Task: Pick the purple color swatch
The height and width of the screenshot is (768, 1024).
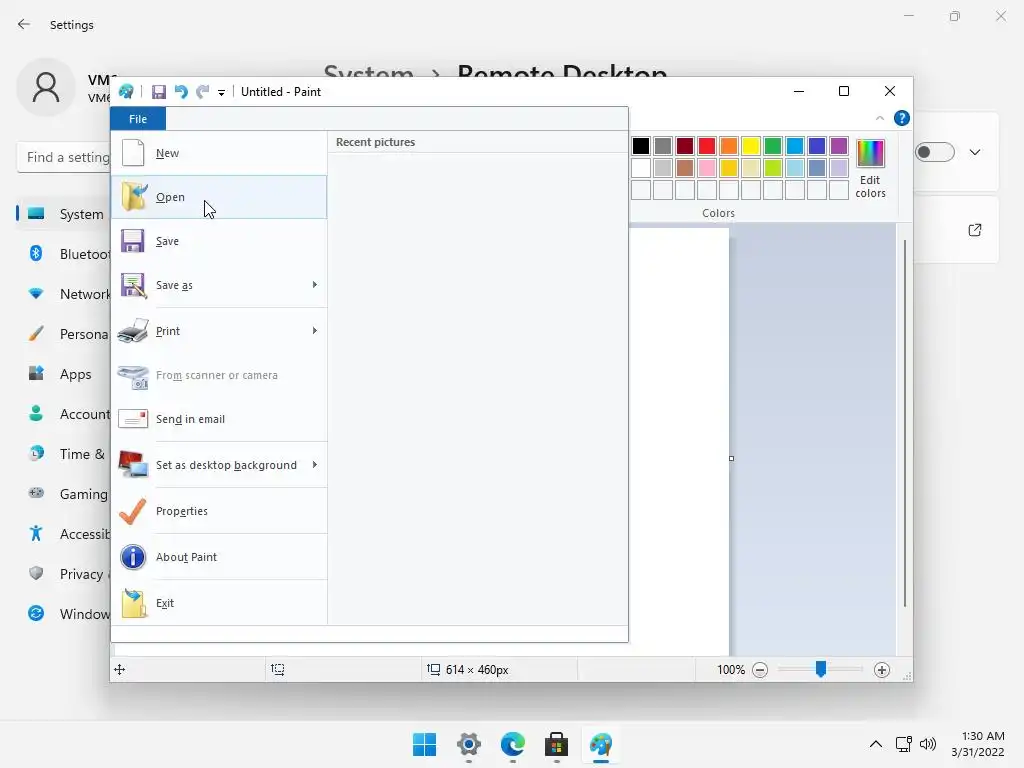Action: point(839,146)
